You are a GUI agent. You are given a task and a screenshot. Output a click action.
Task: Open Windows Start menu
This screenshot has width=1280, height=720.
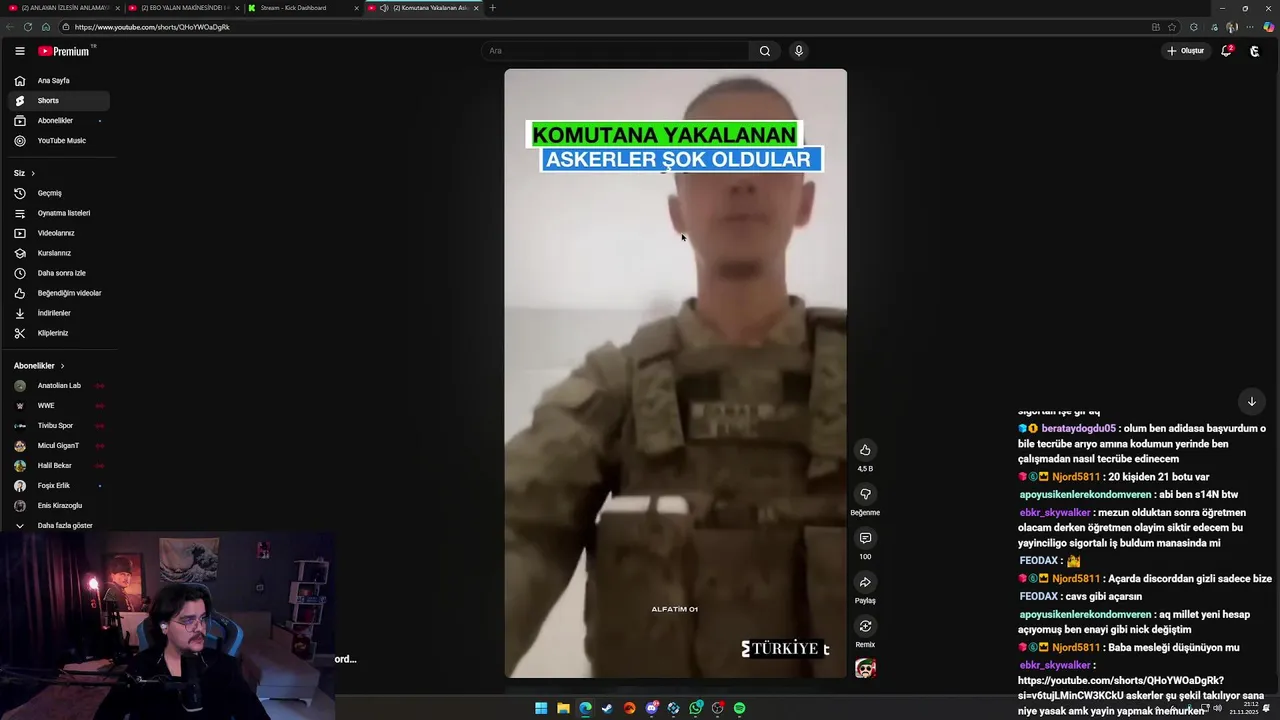click(541, 708)
